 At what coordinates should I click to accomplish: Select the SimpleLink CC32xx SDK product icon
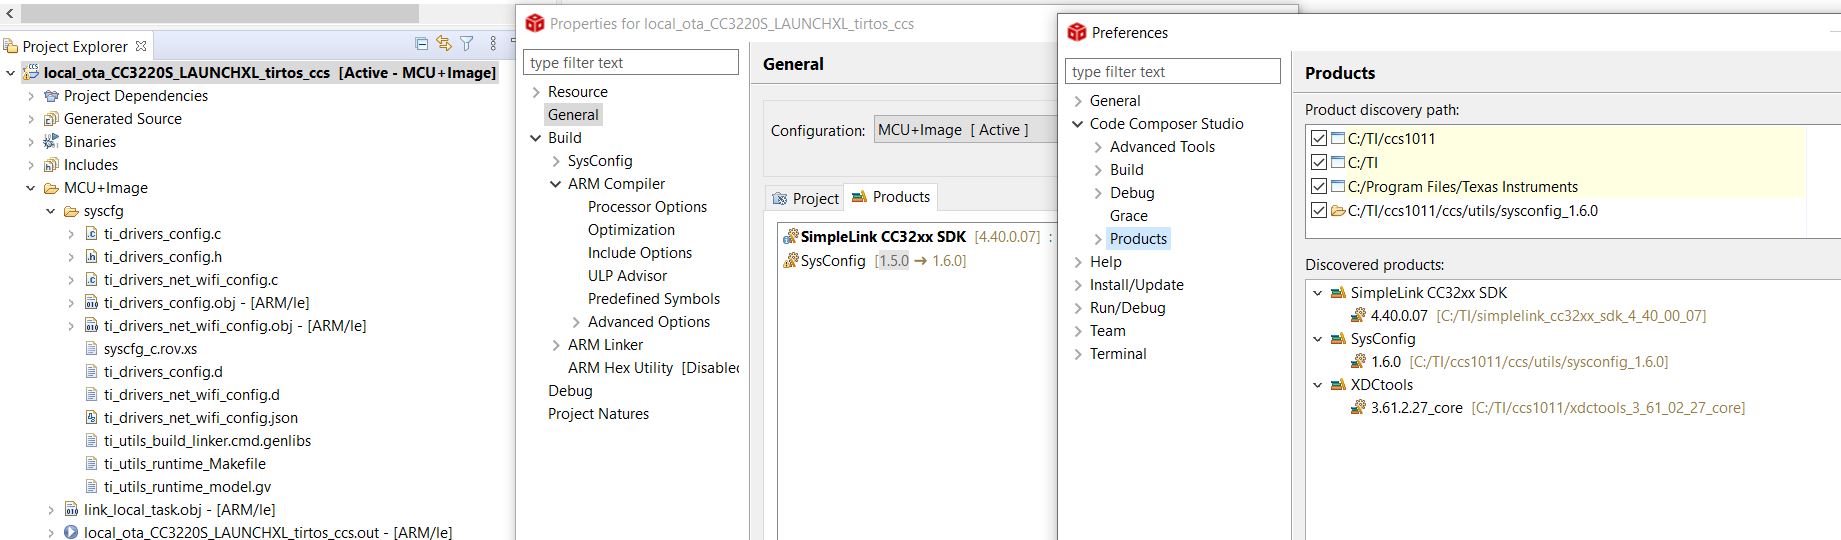790,237
